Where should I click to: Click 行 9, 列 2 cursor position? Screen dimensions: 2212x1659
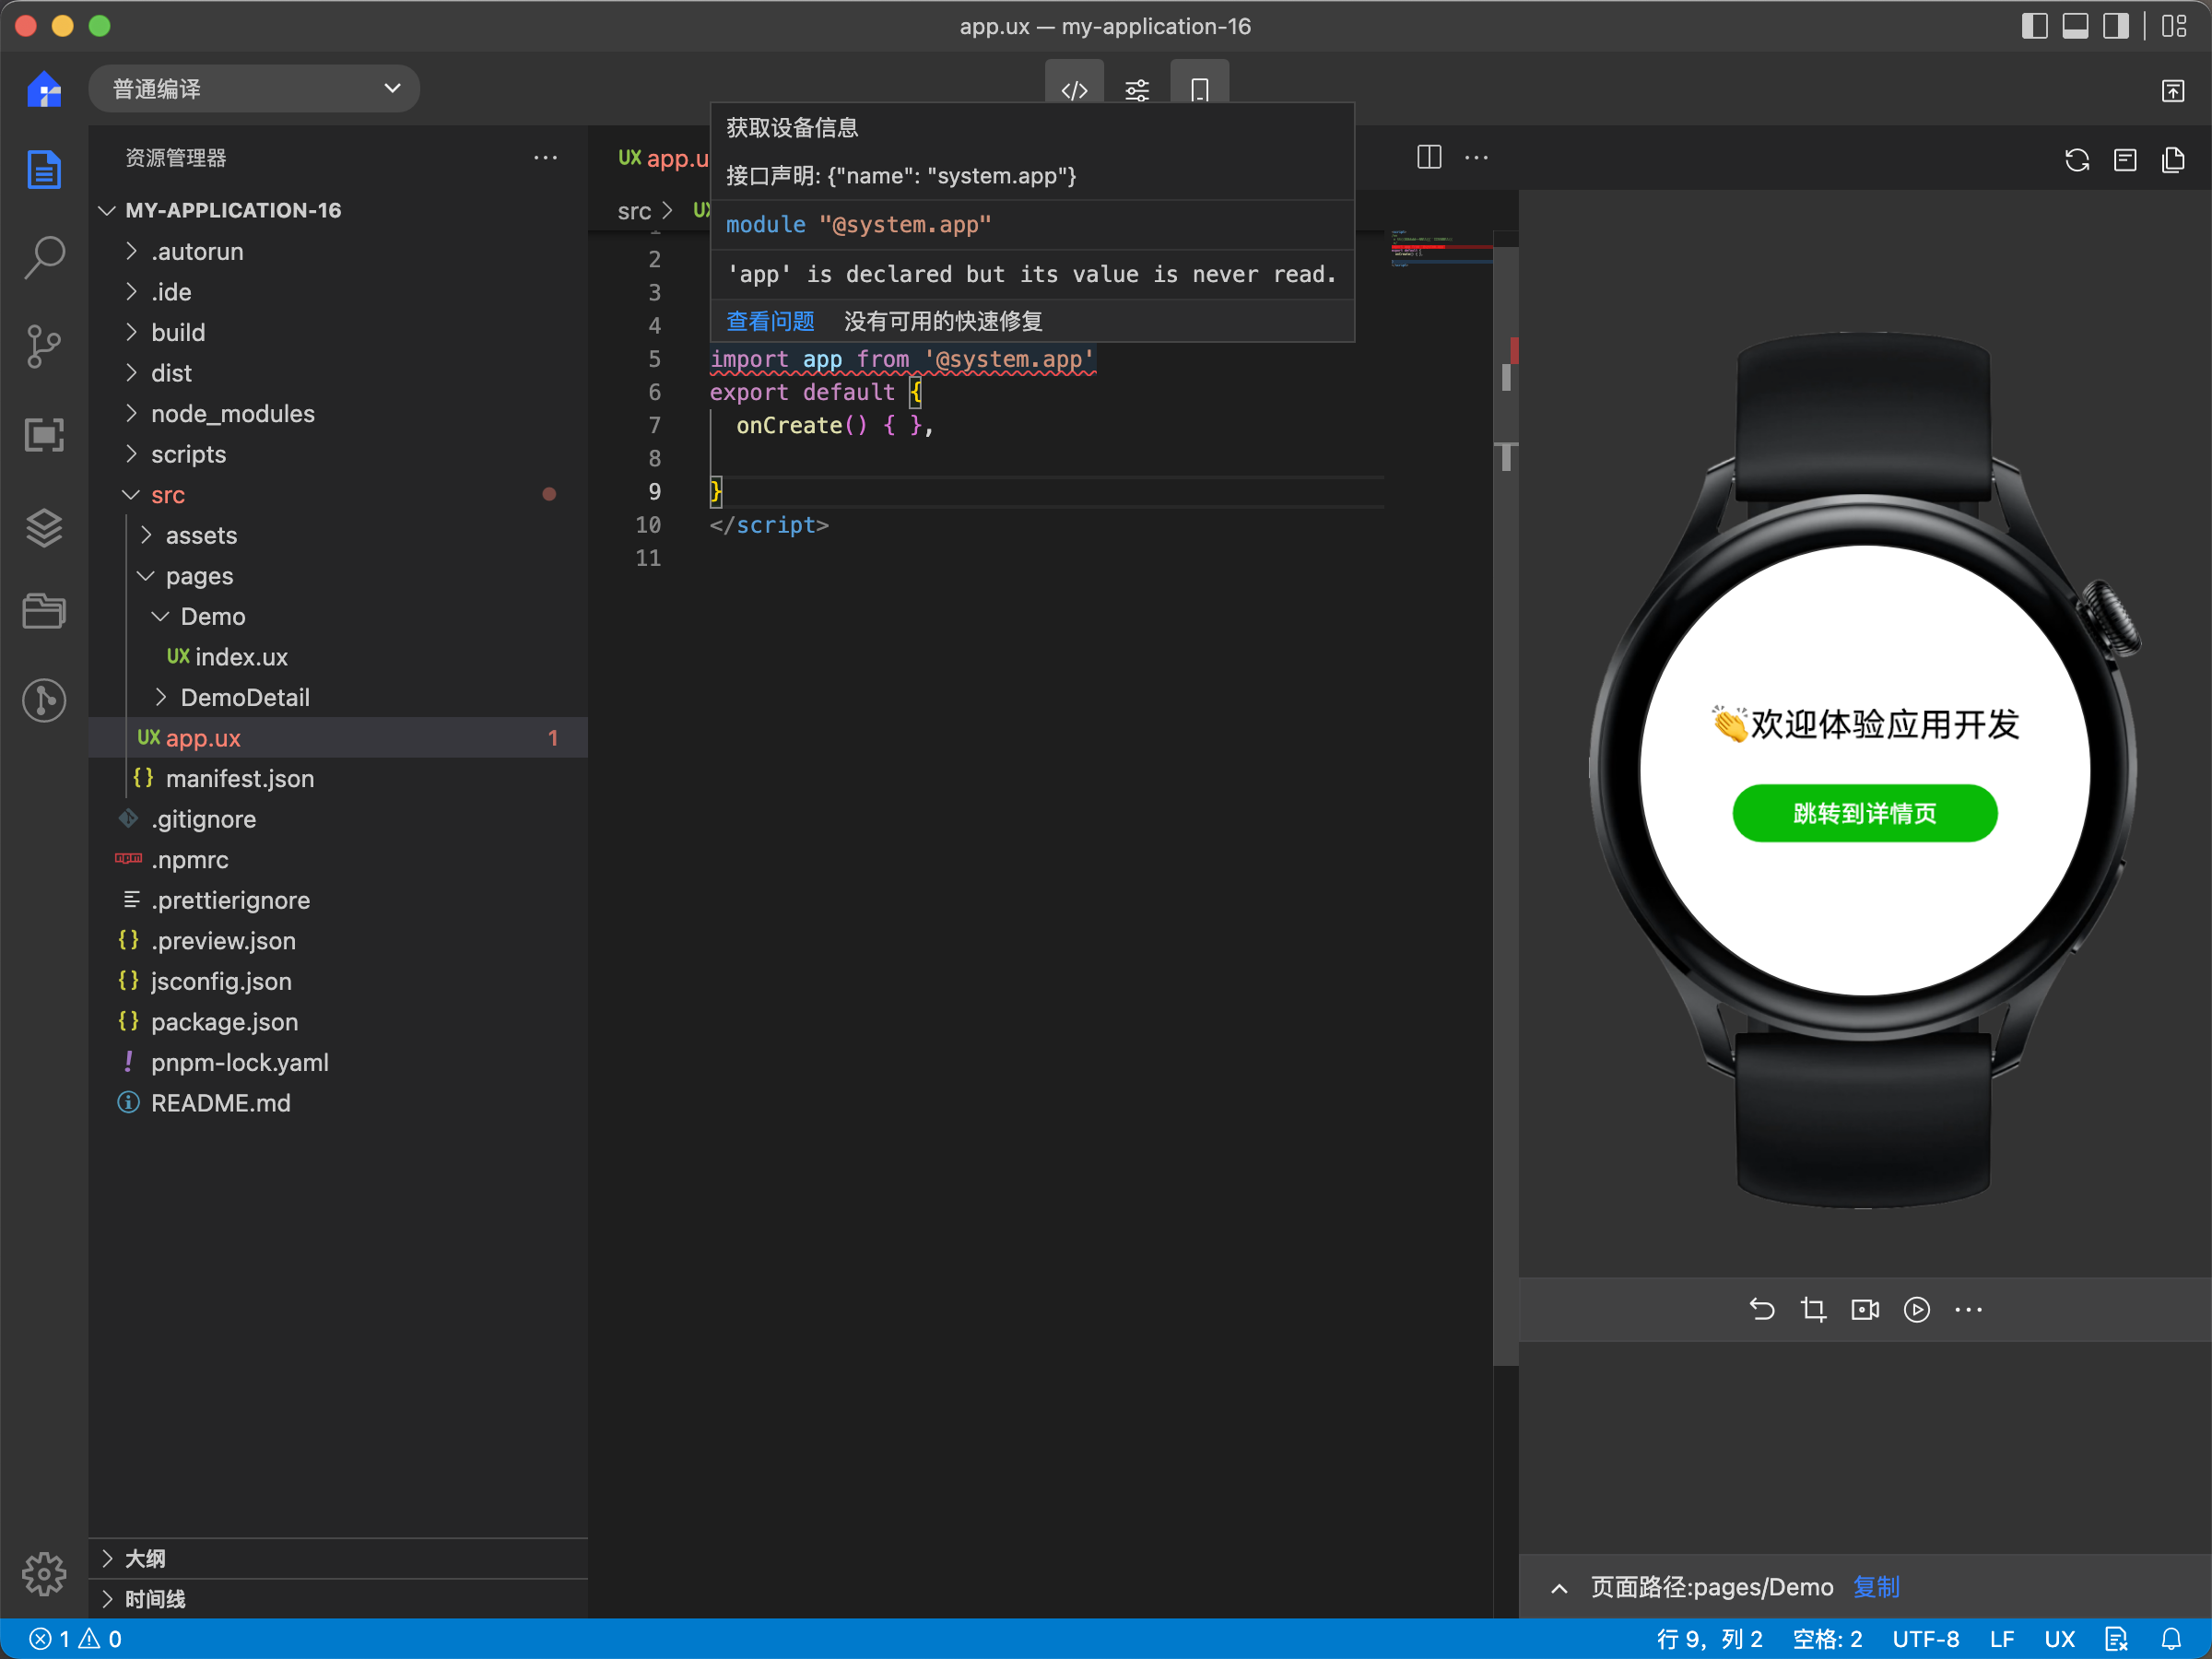pos(1709,1638)
